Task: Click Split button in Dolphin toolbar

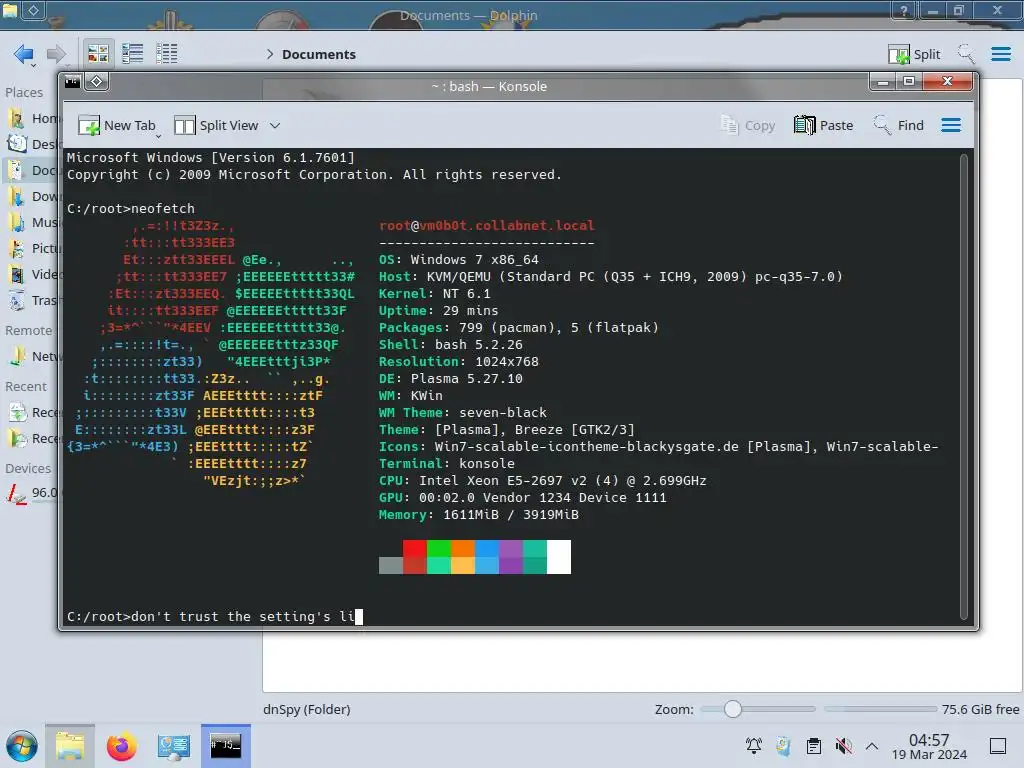Action: [914, 54]
